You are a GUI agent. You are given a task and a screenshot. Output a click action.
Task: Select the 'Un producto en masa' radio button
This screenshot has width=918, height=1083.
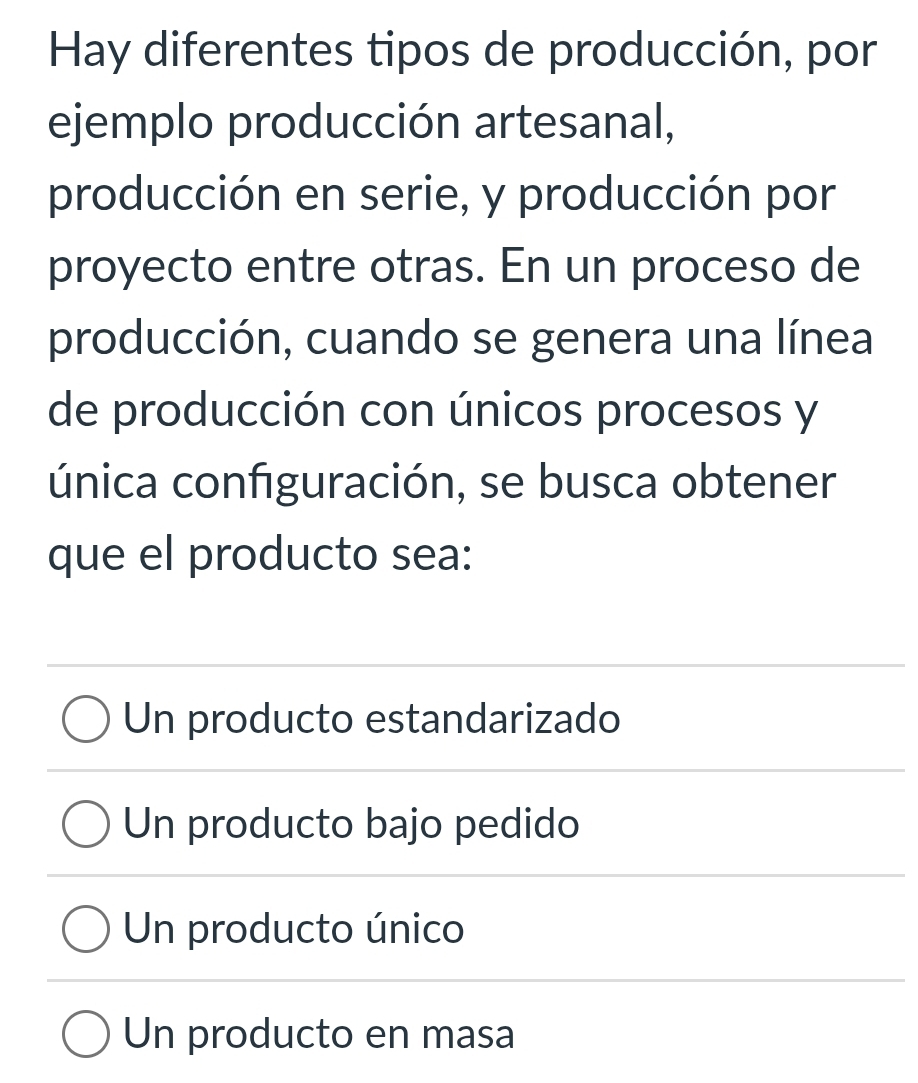point(86,1034)
